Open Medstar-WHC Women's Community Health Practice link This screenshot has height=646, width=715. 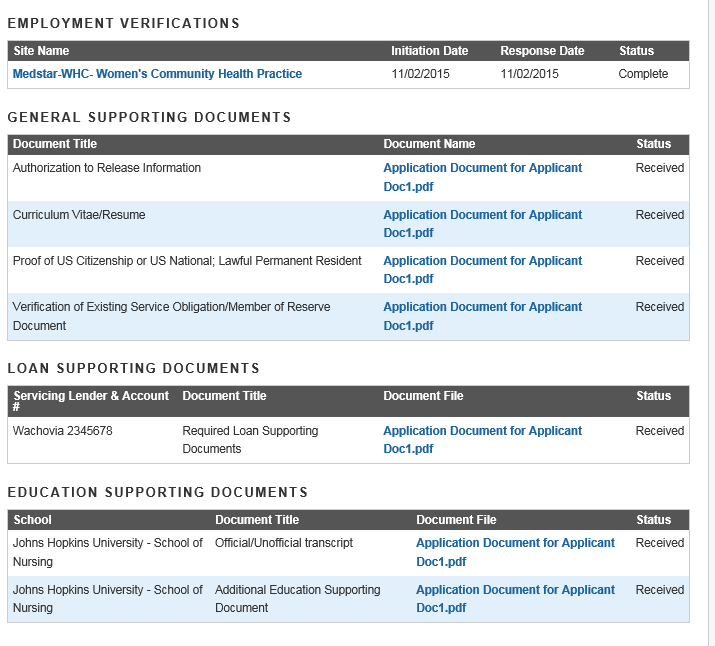157,74
